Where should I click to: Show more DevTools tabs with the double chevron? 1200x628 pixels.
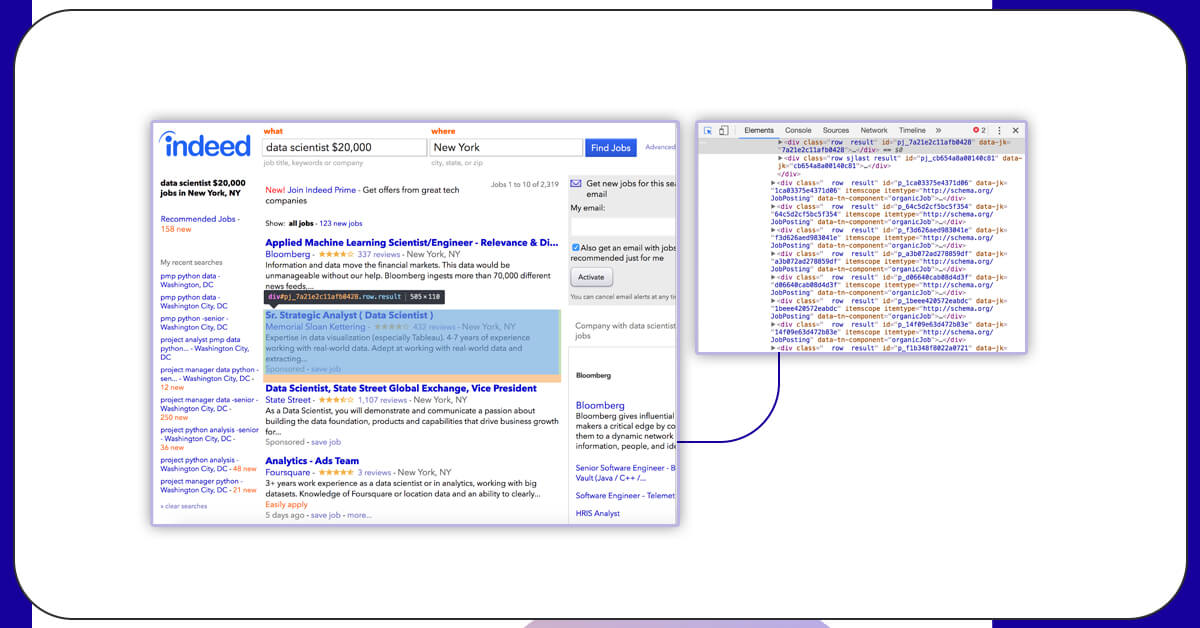[x=938, y=130]
